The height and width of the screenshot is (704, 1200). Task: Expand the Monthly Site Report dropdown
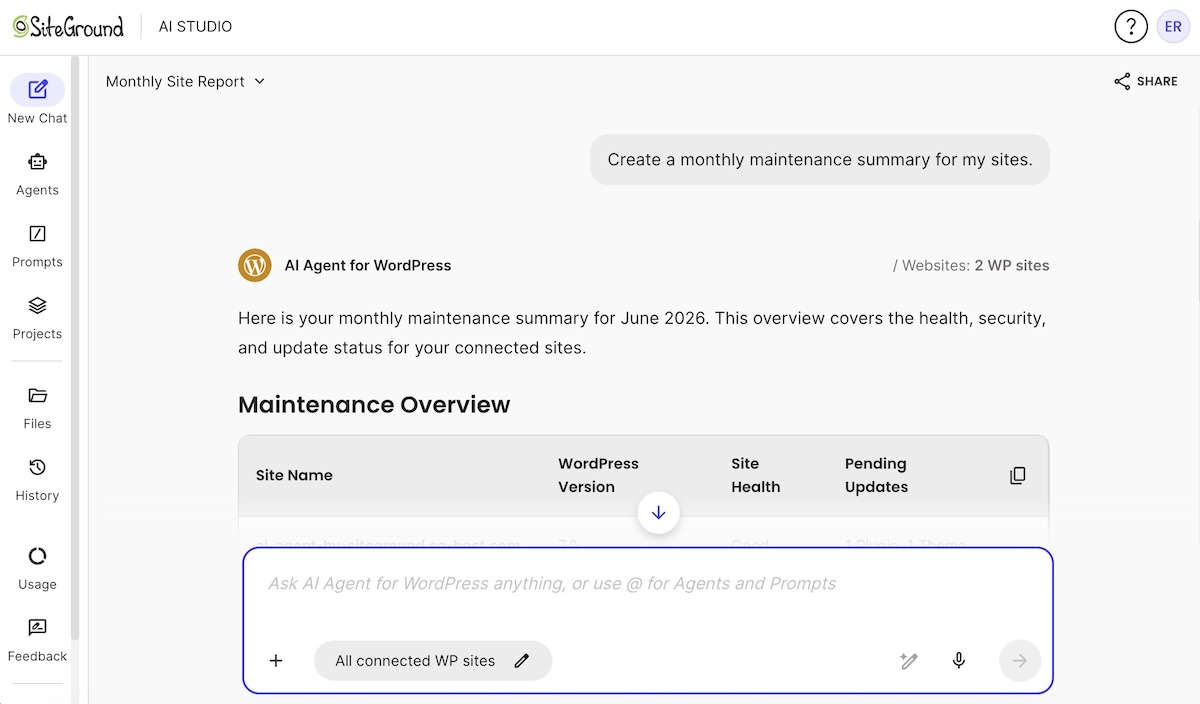186,81
